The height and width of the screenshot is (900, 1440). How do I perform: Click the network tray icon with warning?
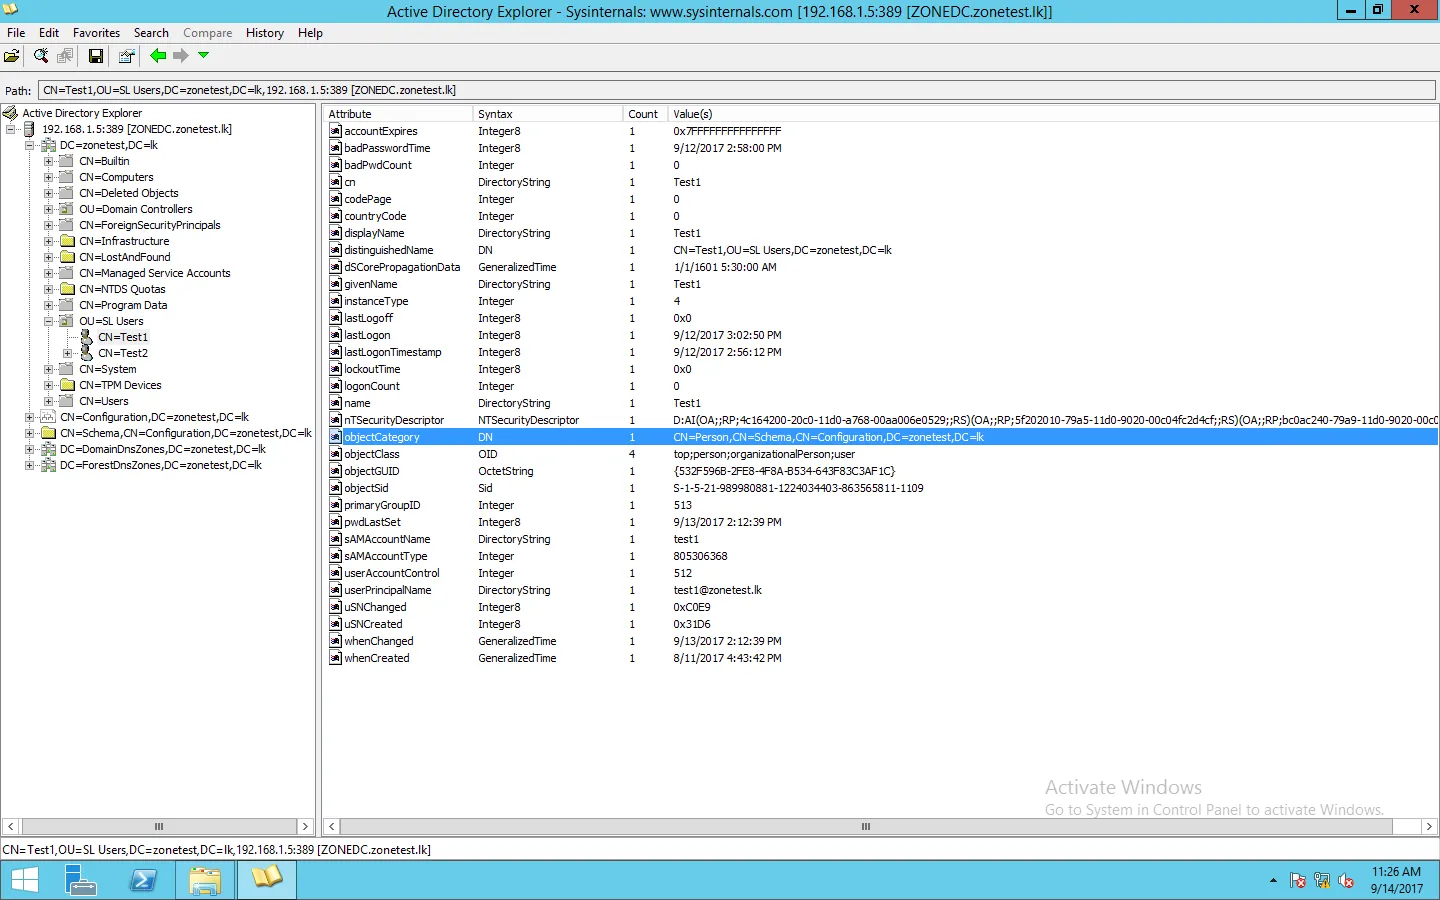[1322, 881]
